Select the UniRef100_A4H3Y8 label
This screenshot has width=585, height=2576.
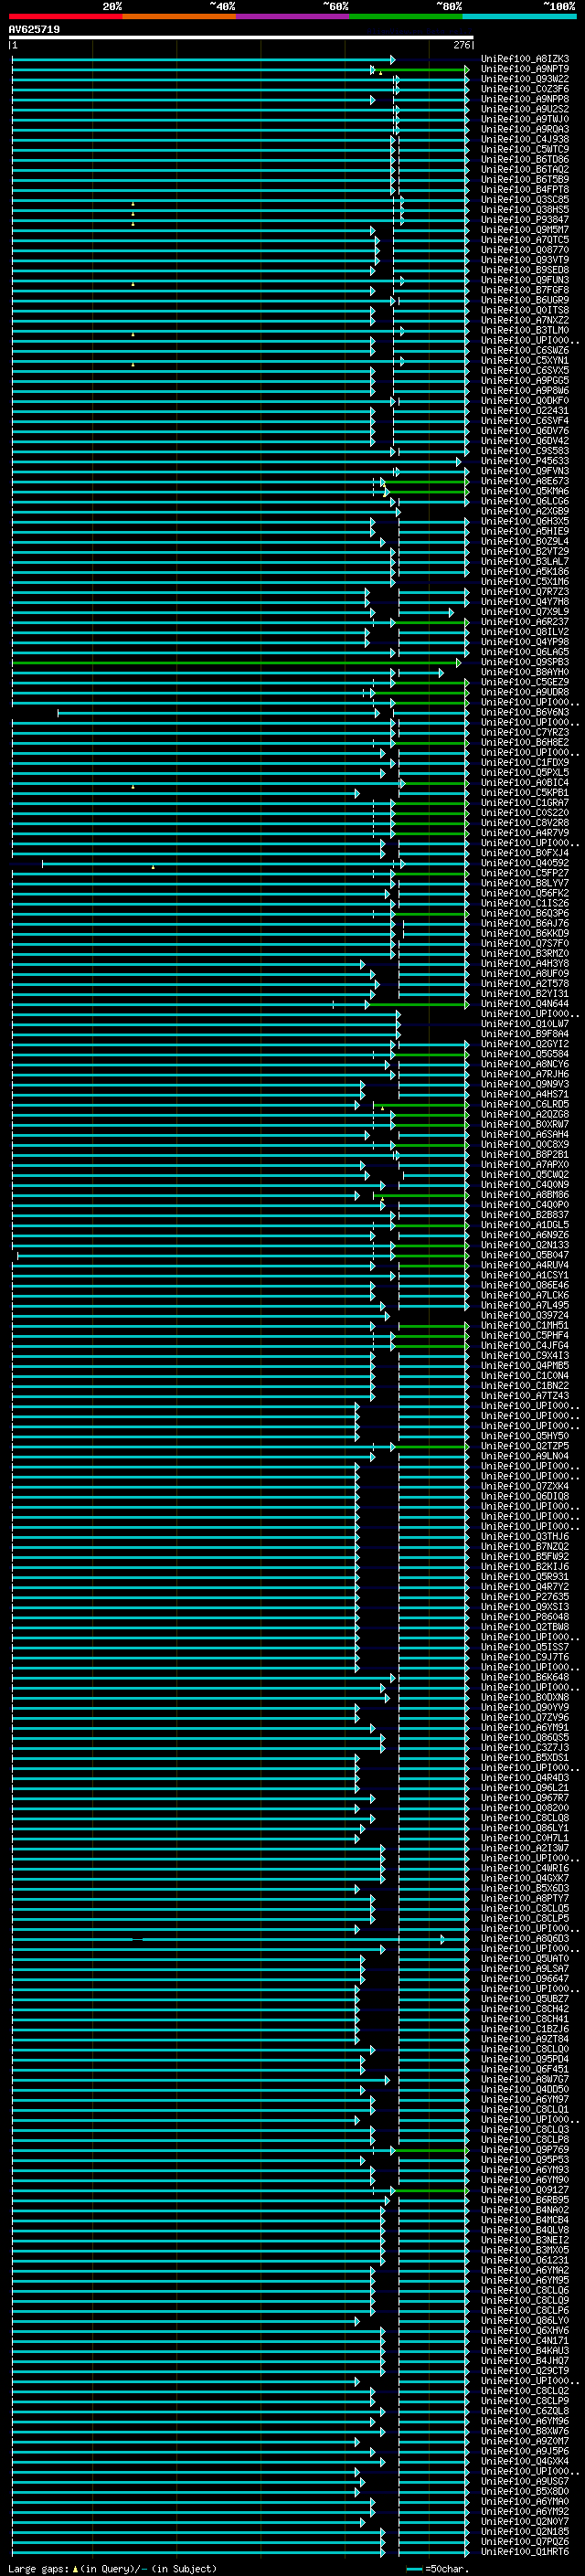pyautogui.click(x=525, y=963)
